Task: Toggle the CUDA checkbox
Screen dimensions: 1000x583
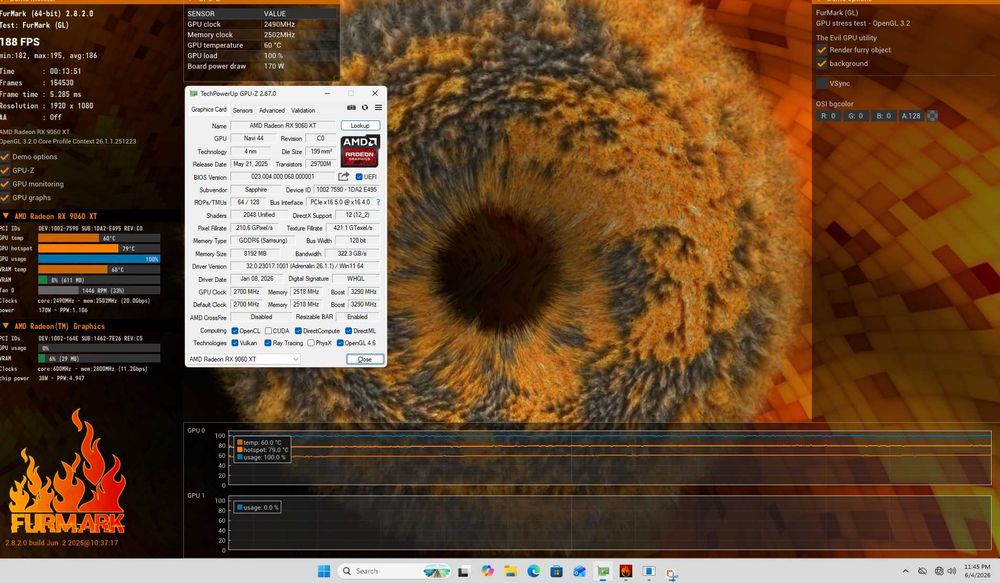Action: click(268, 330)
